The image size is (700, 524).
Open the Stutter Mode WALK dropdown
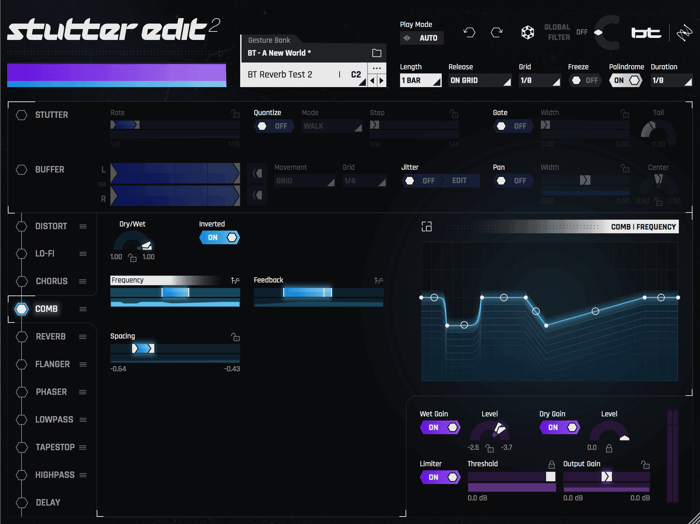click(x=332, y=126)
